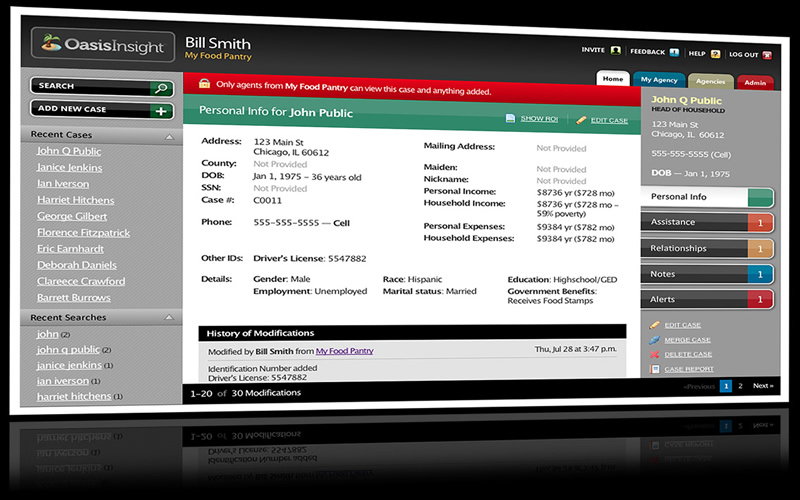Viewport: 800px width, 500px height.
Task: Open recent case Barrett Burrows
Action: [x=73, y=297]
